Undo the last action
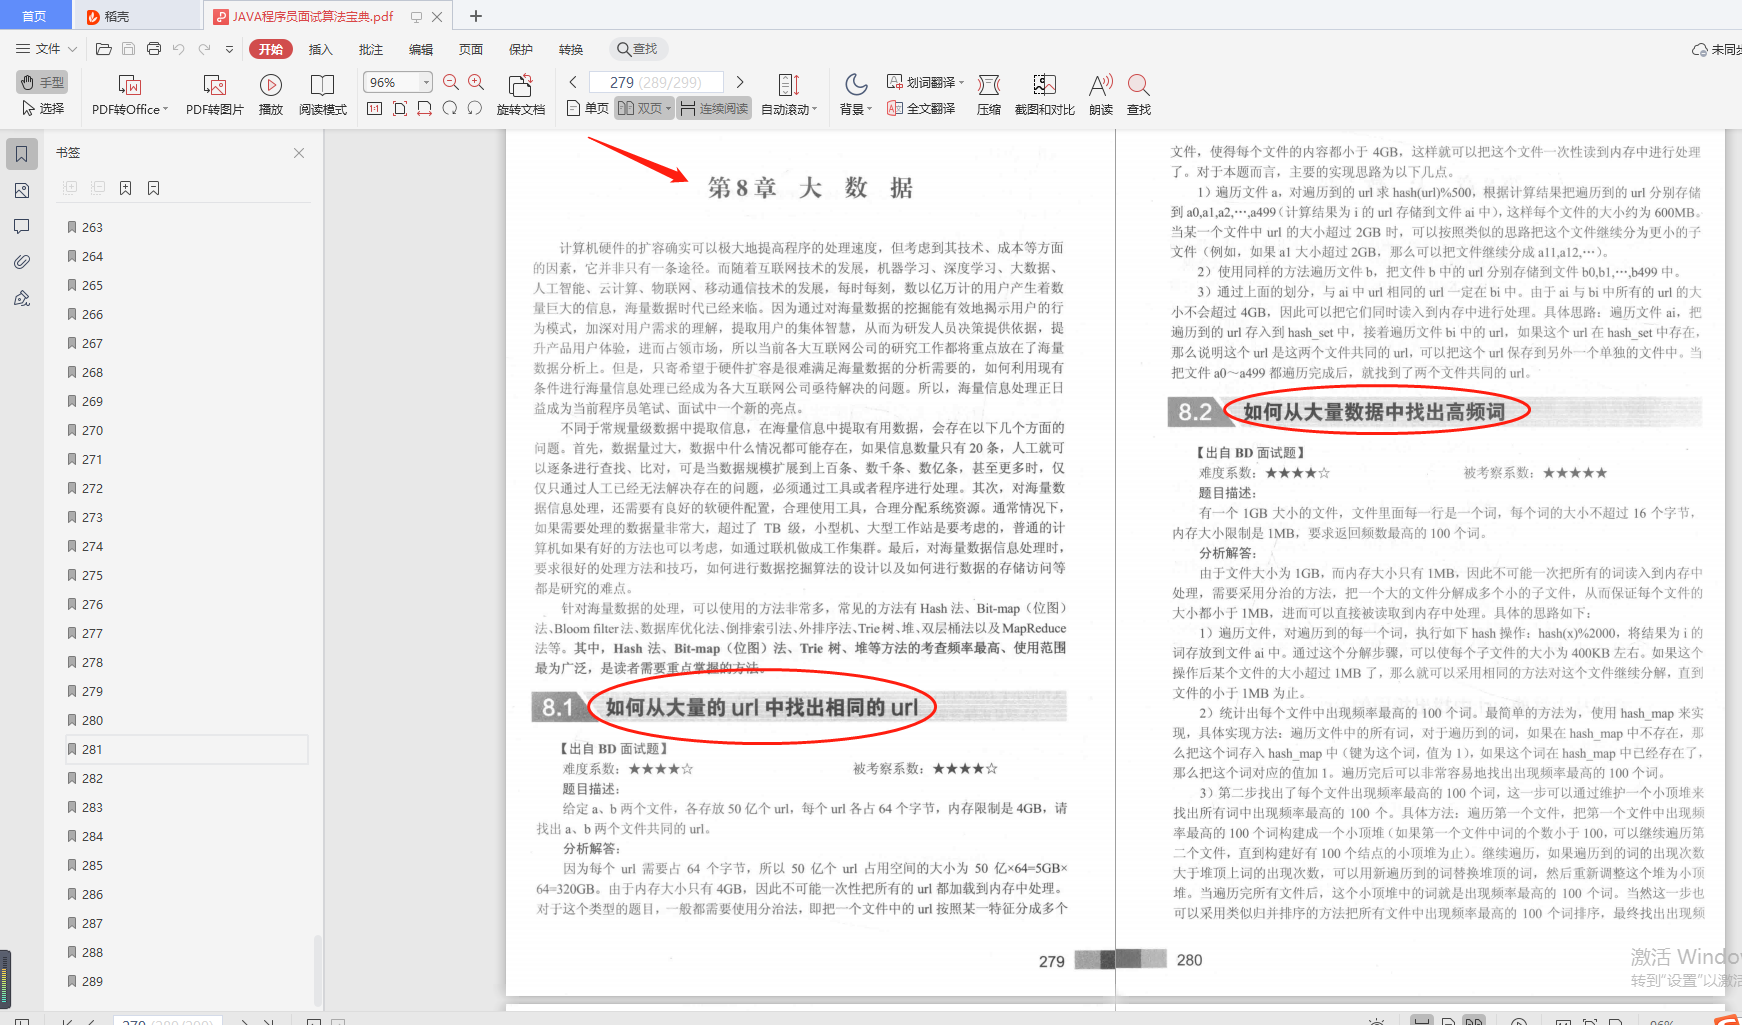This screenshot has height=1025, width=1742. tap(178, 49)
